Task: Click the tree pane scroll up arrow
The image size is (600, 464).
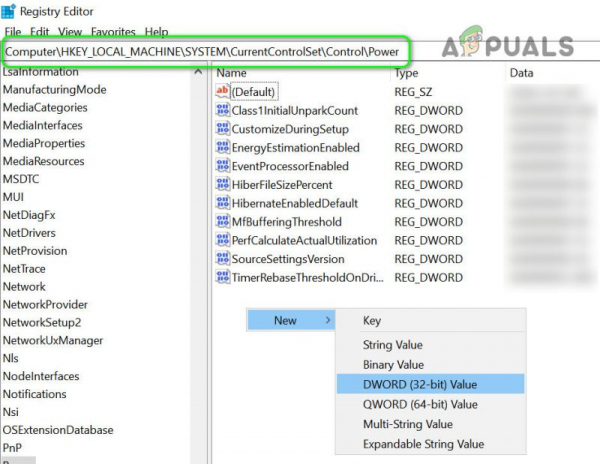Action: 198,72
